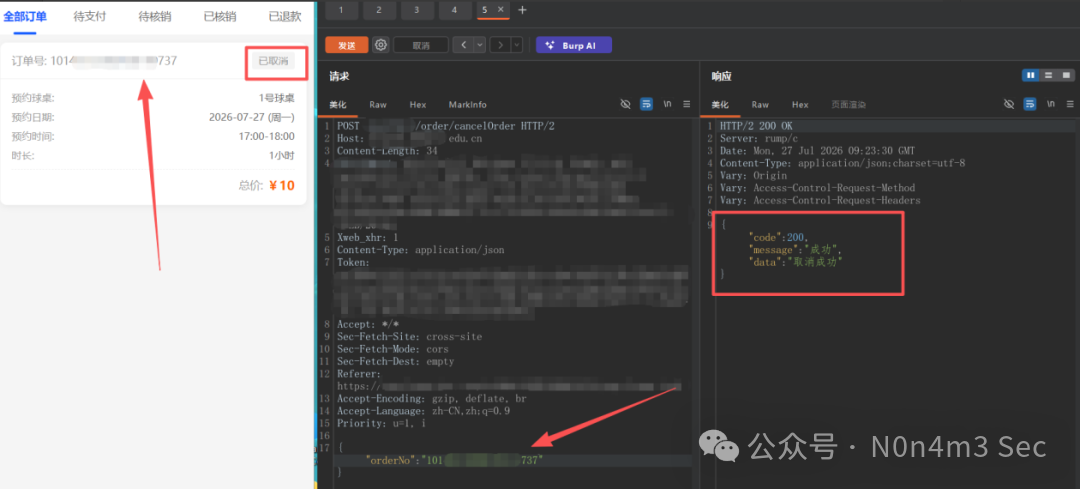Click the 1号球桌 table value
Viewport: 1080px width, 489px height.
pyautogui.click(x=276, y=98)
